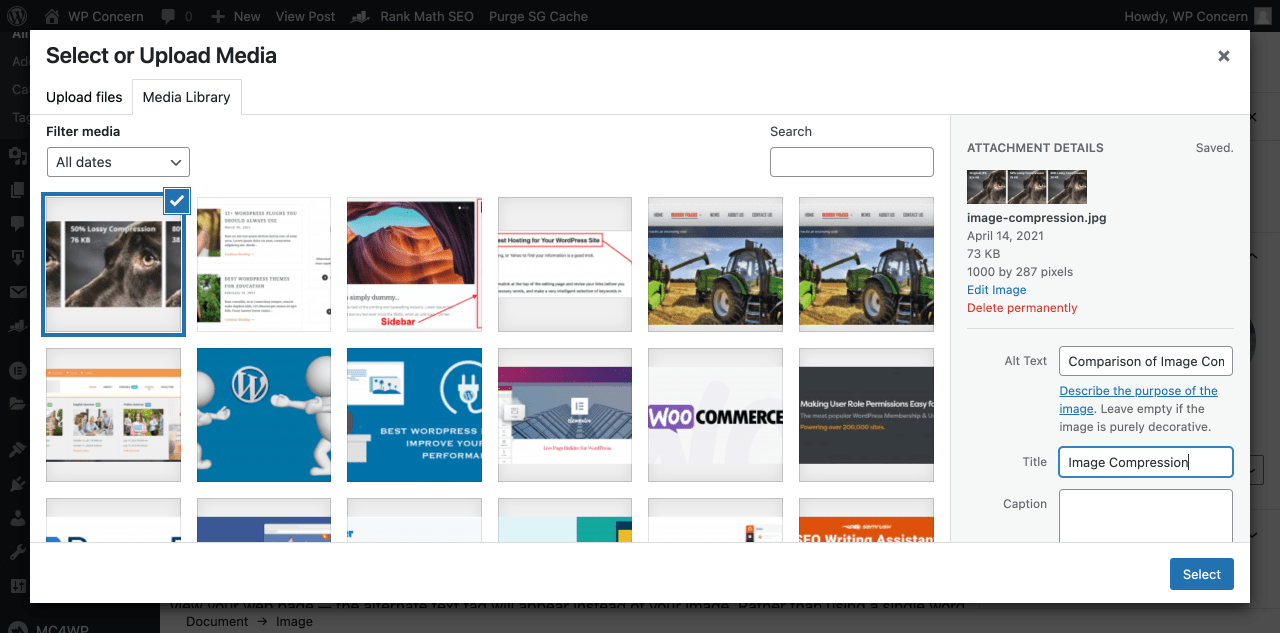
Task: Click Delete permanently link
Action: [x=1022, y=308]
